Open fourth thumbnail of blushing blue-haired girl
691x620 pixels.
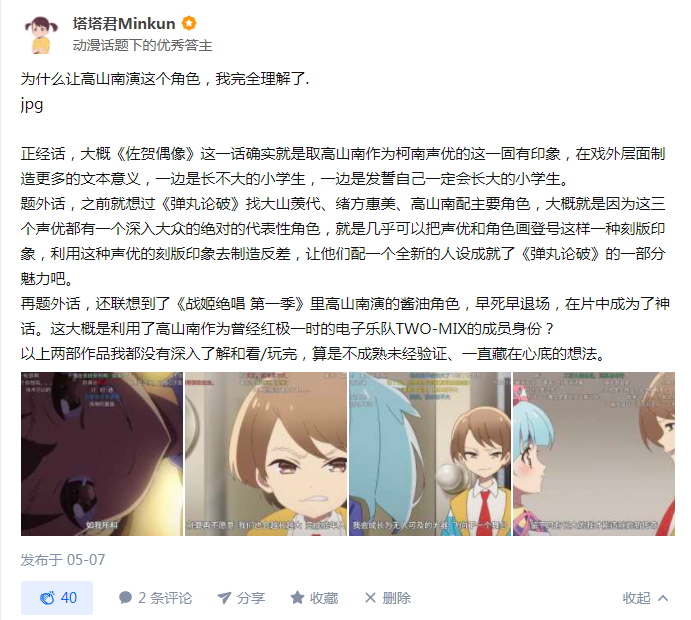click(x=594, y=454)
